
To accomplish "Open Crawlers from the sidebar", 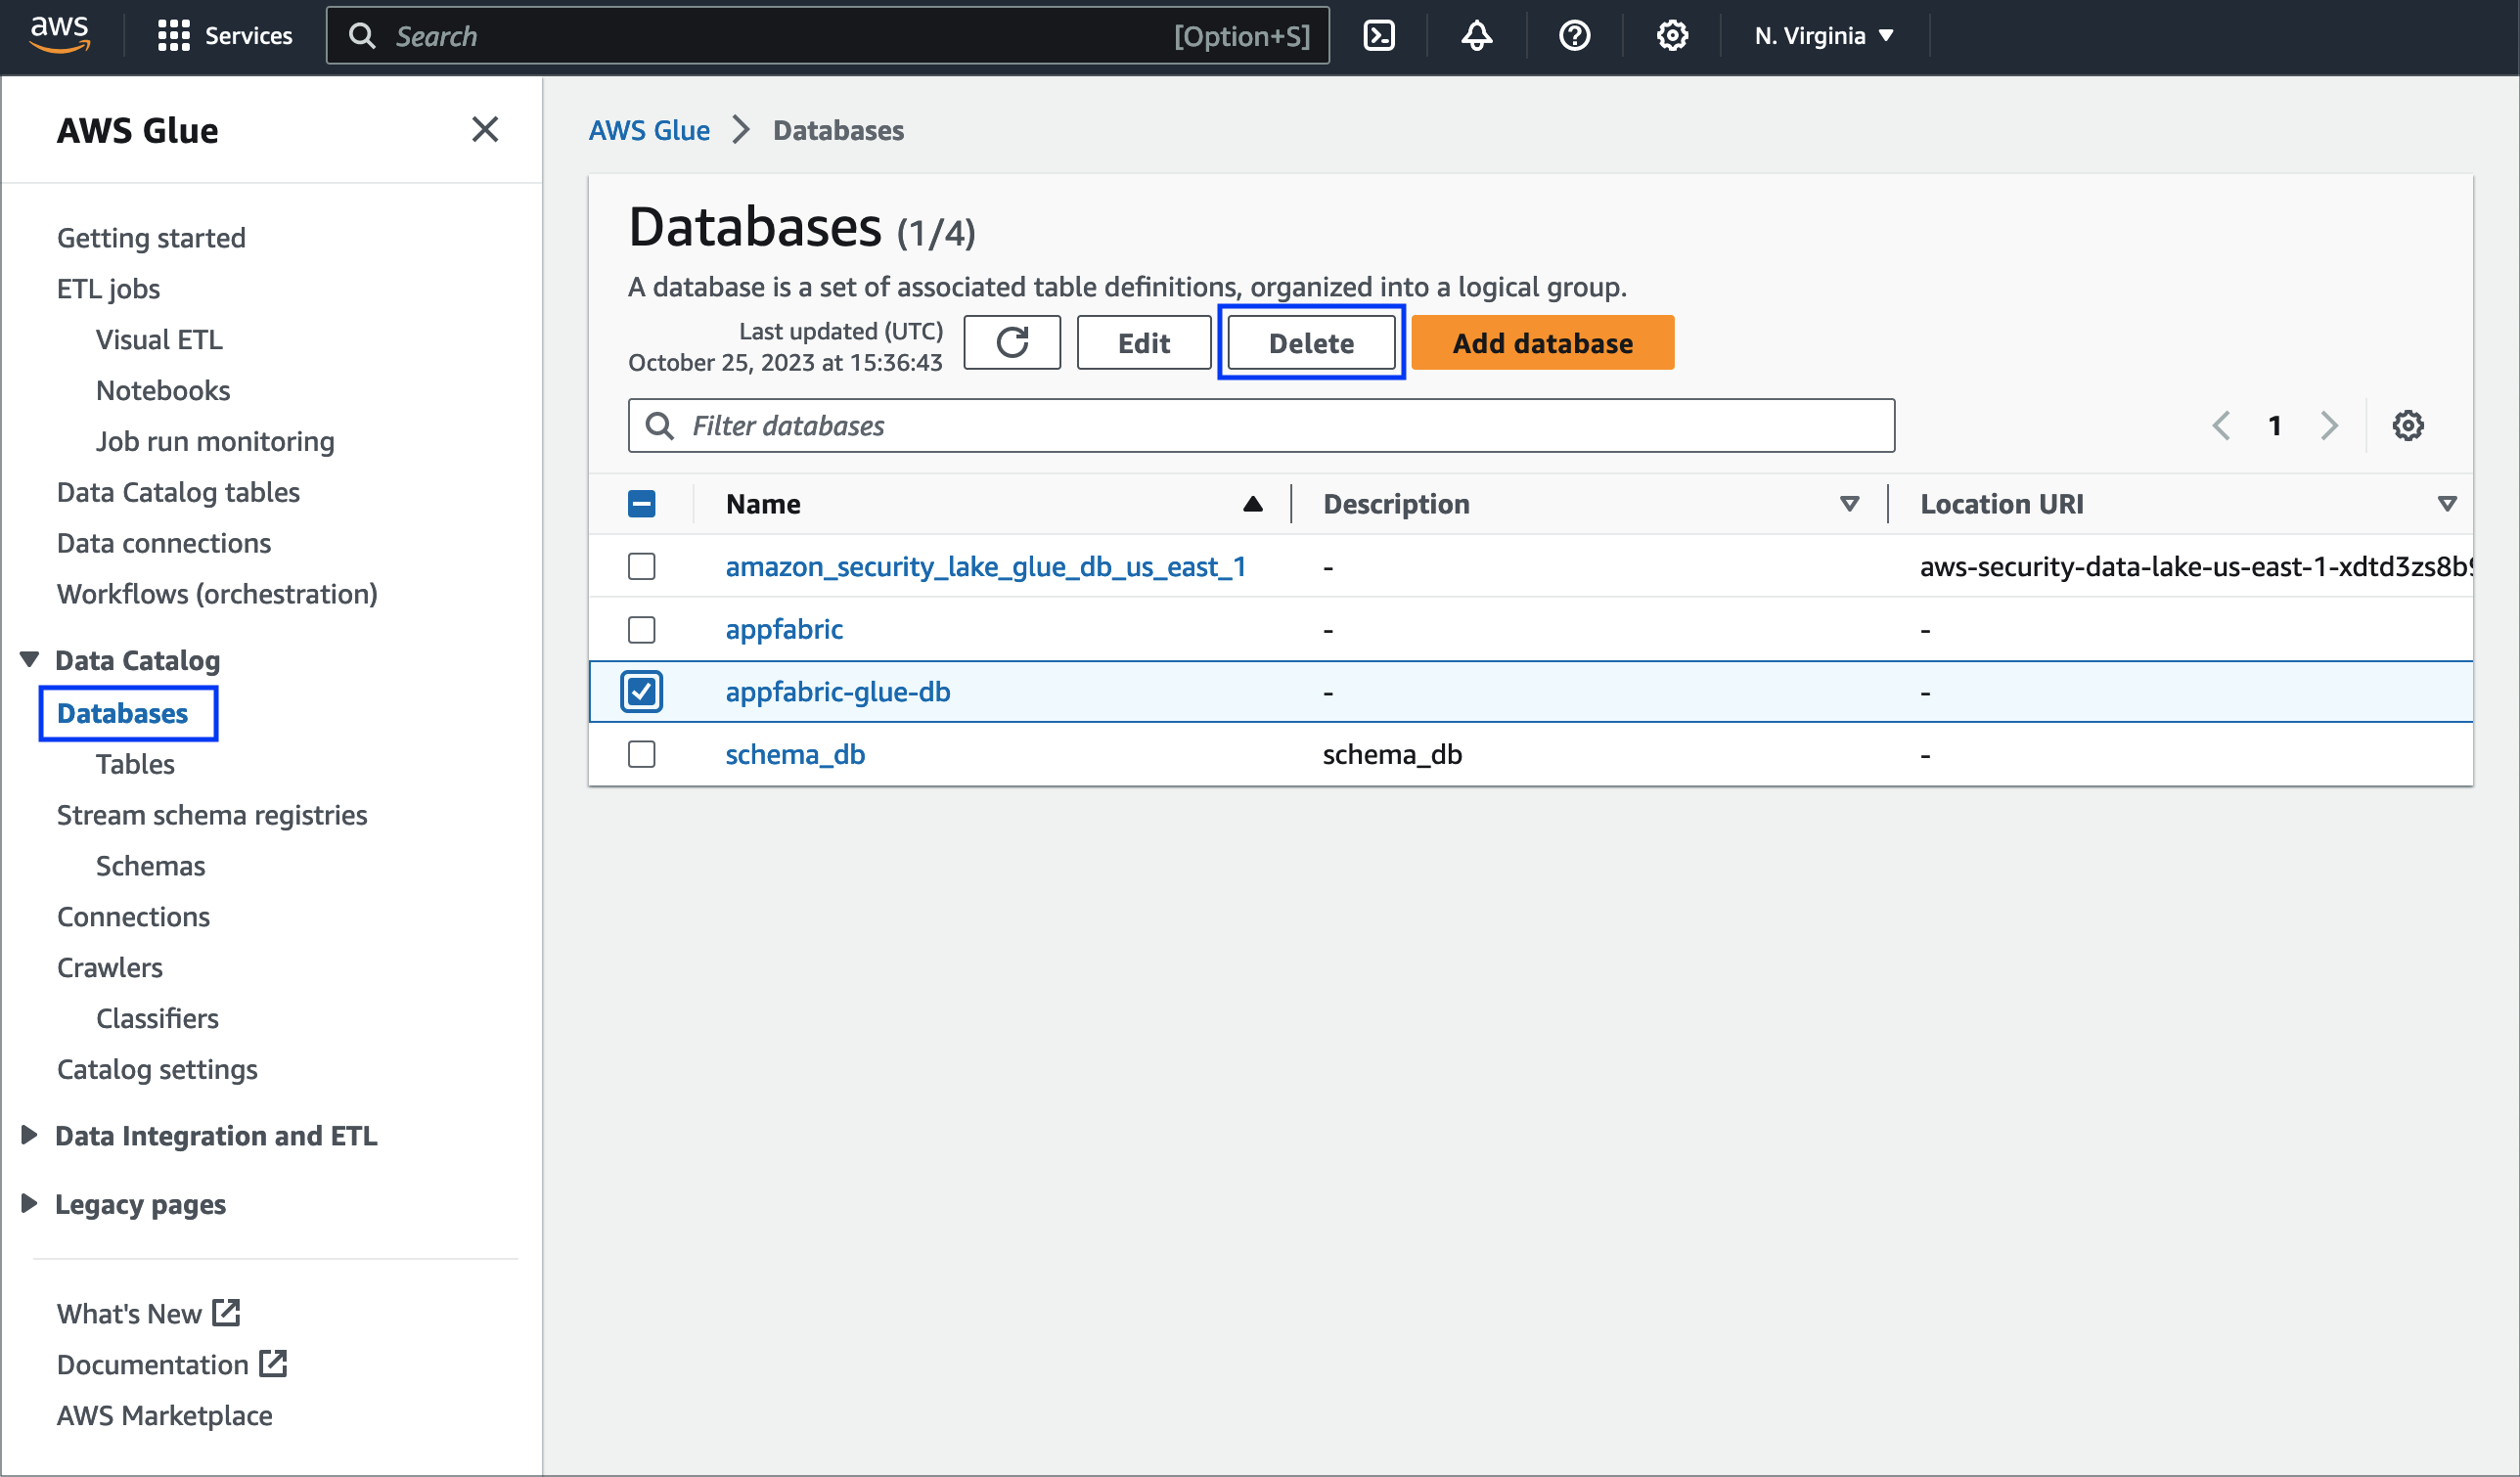I will coord(109,967).
